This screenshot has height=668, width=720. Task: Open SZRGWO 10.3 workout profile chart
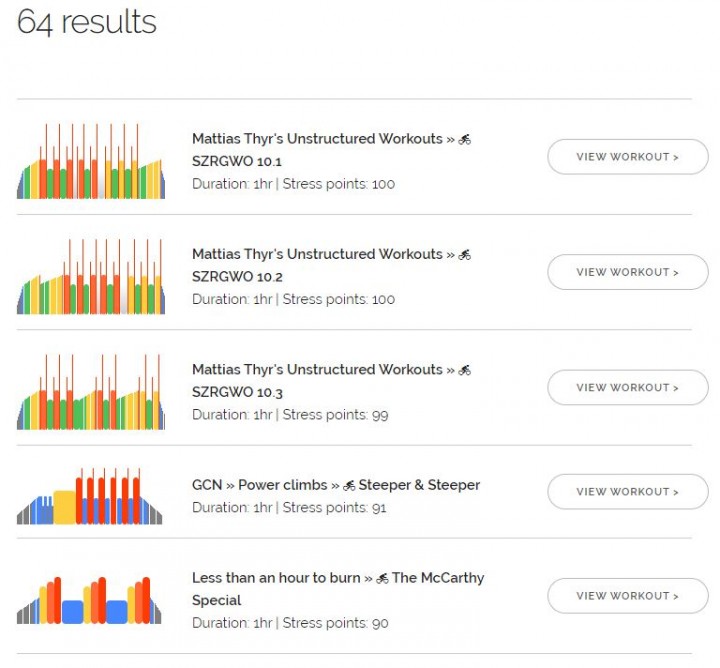click(91, 392)
